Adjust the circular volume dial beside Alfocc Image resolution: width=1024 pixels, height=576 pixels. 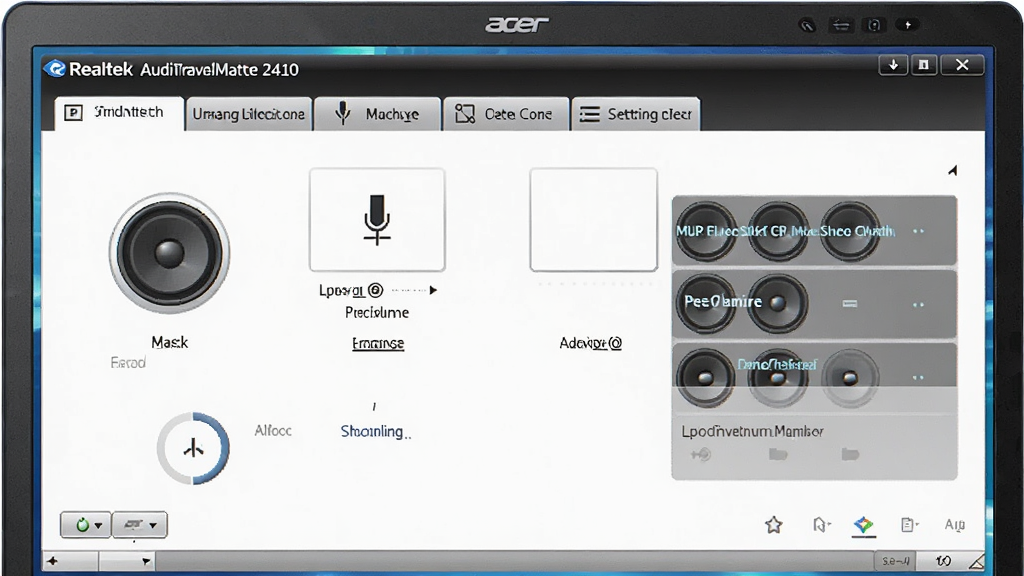coord(193,448)
